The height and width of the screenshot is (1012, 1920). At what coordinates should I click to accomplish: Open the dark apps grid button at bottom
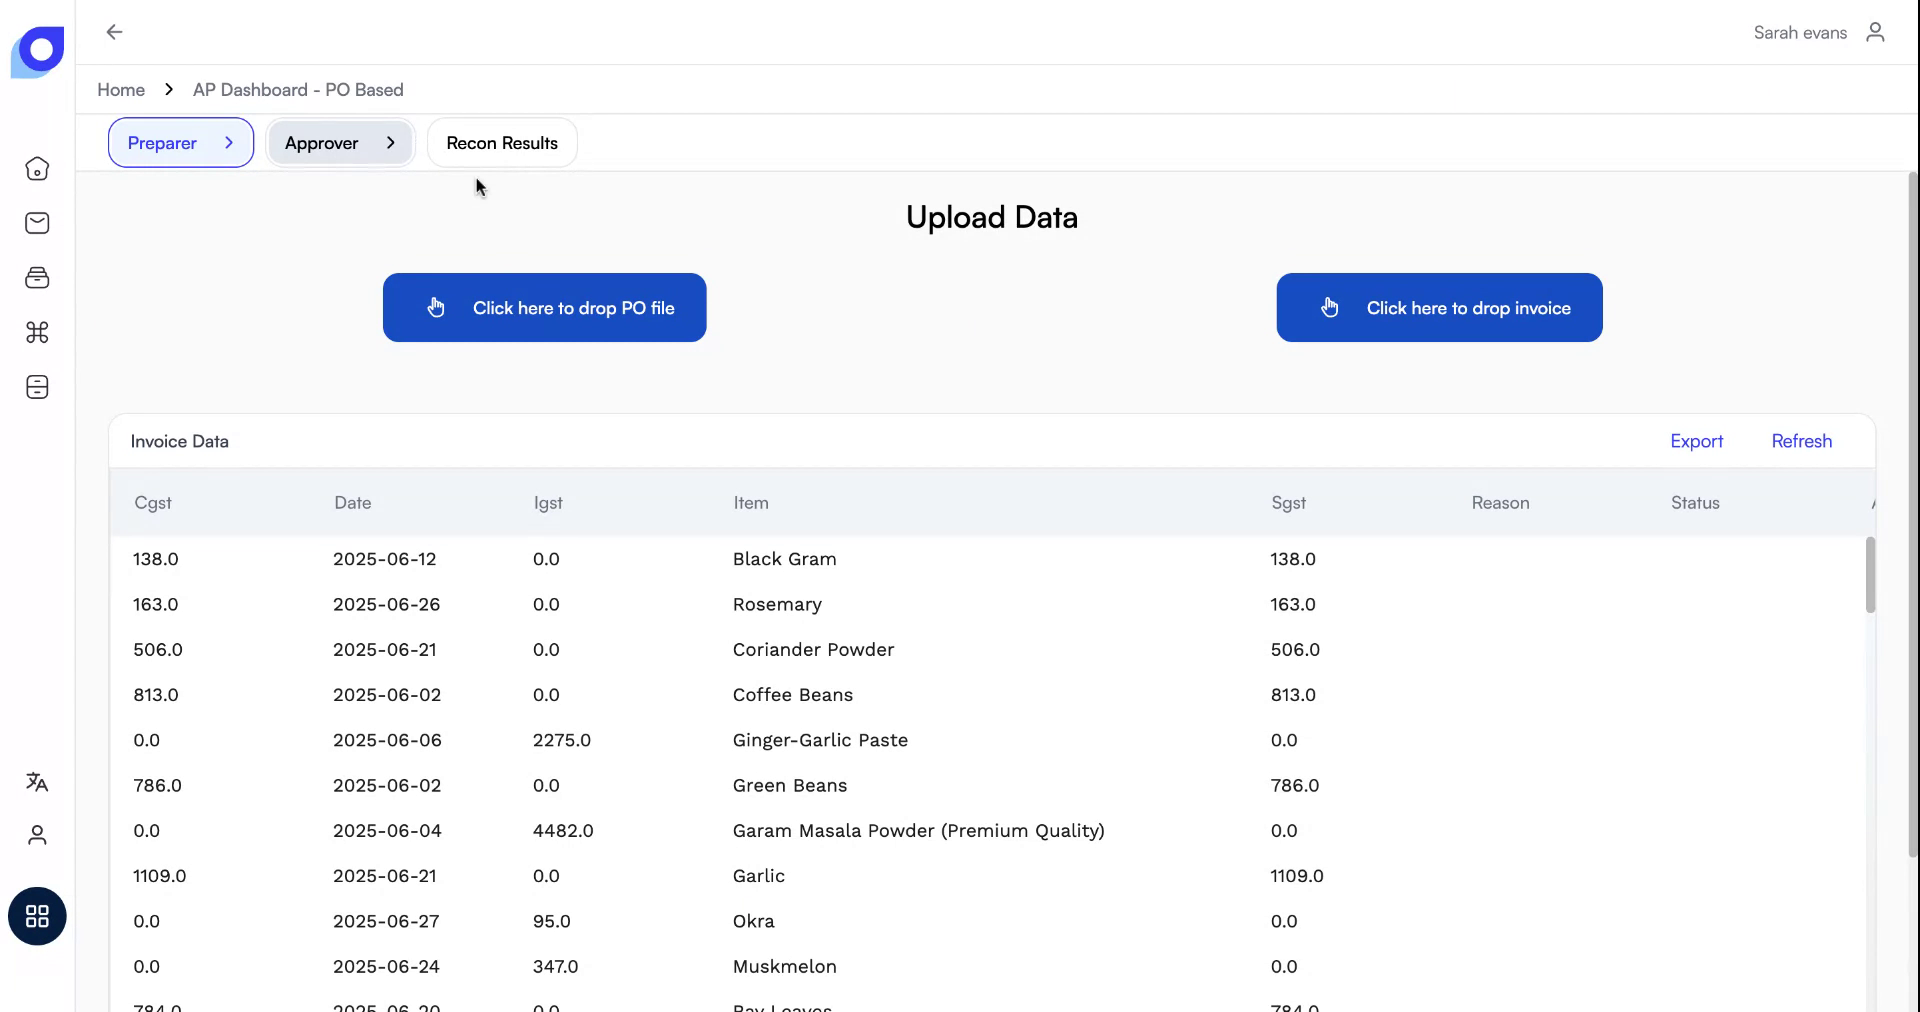[x=37, y=915]
